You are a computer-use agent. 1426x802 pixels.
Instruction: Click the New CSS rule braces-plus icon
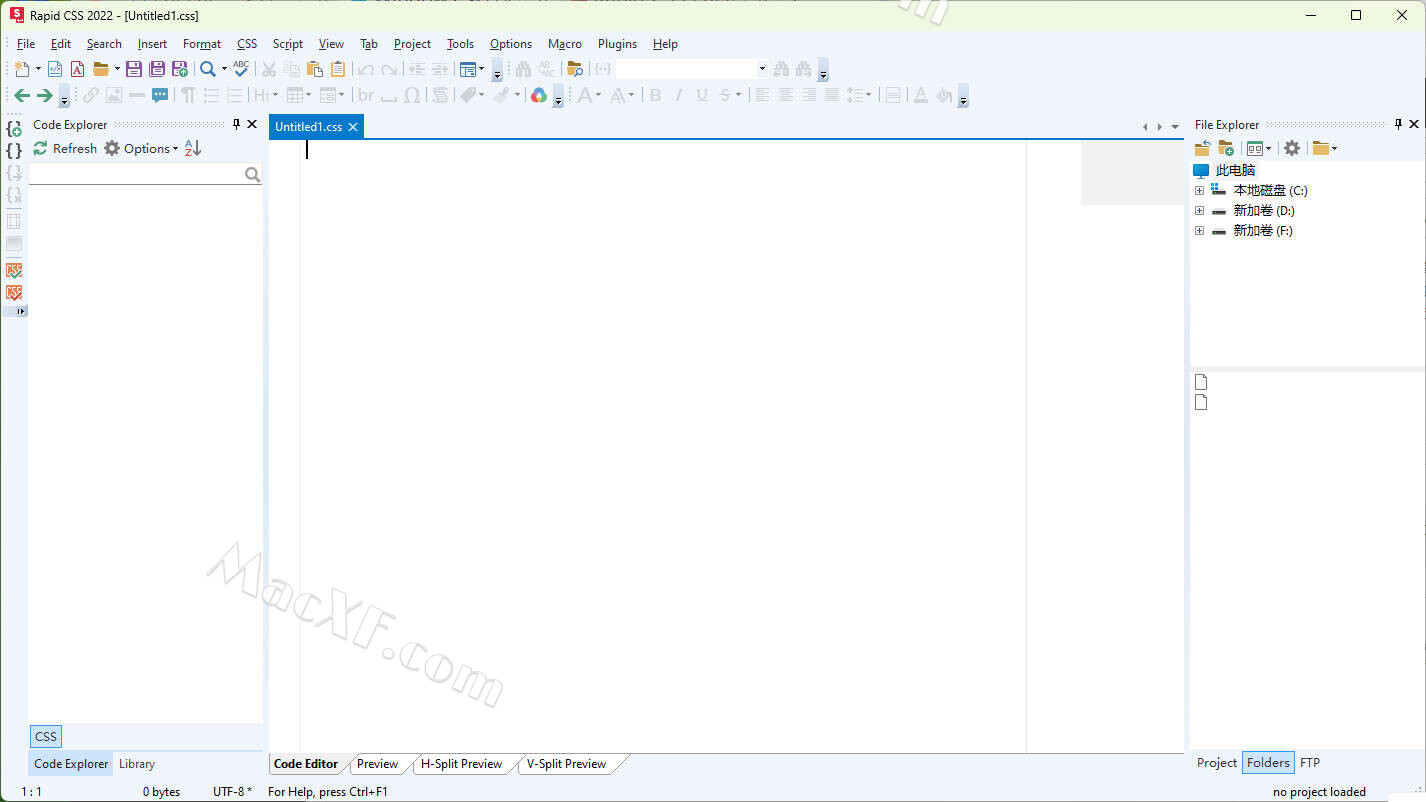click(x=14, y=128)
